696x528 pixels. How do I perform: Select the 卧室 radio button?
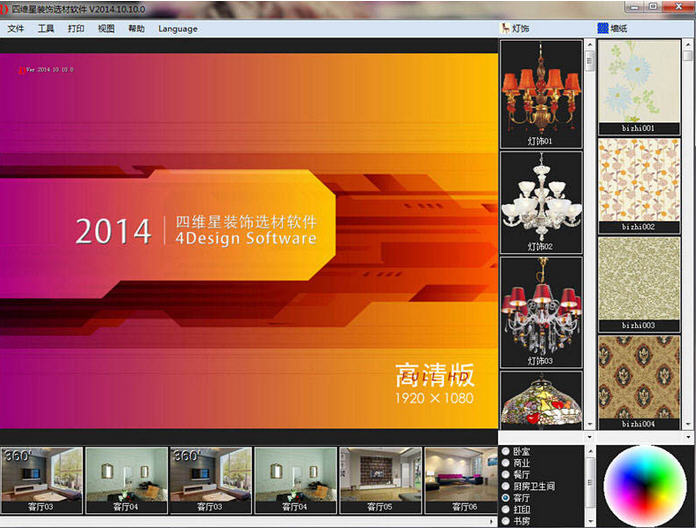click(x=506, y=451)
